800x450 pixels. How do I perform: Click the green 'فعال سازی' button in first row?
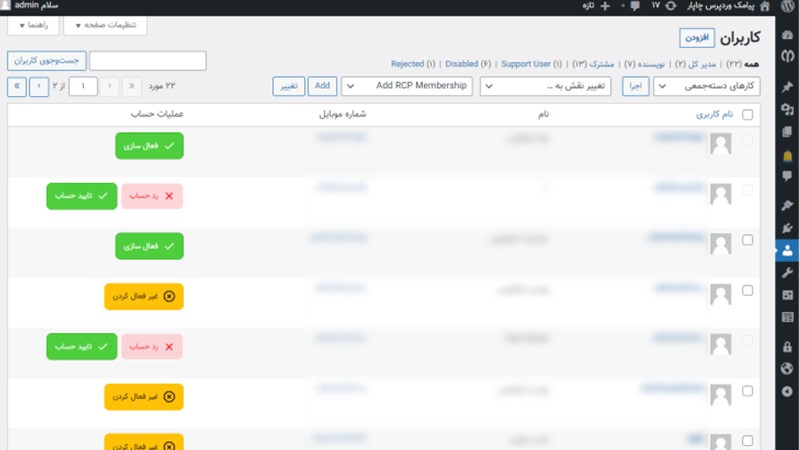[x=149, y=146]
